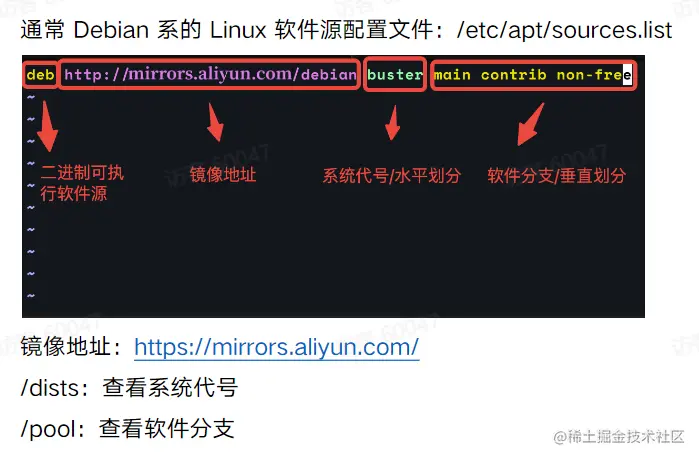The image size is (699, 459).
Task: Click the '/dists：查看系统代号' line
Action: tap(129, 387)
